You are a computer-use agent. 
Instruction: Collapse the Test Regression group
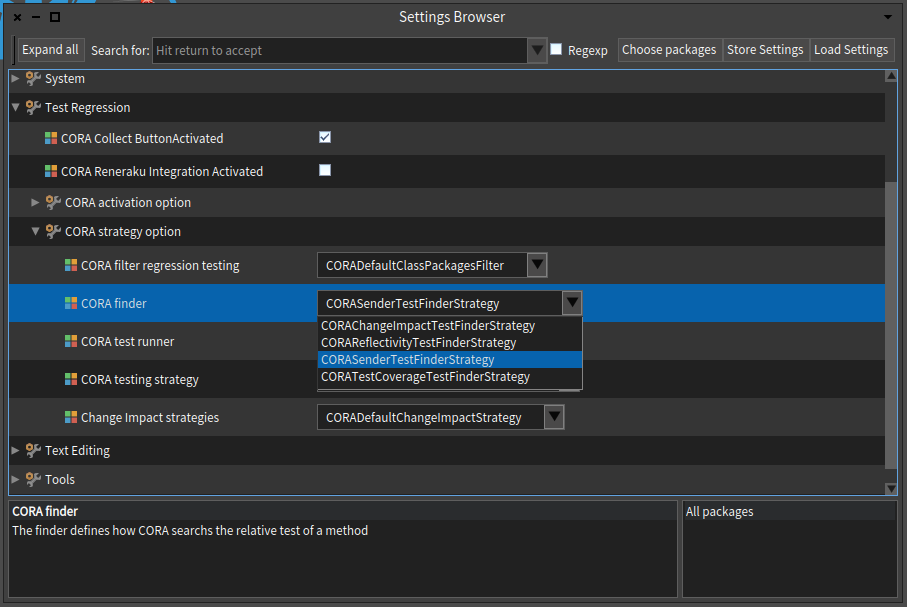(16, 107)
